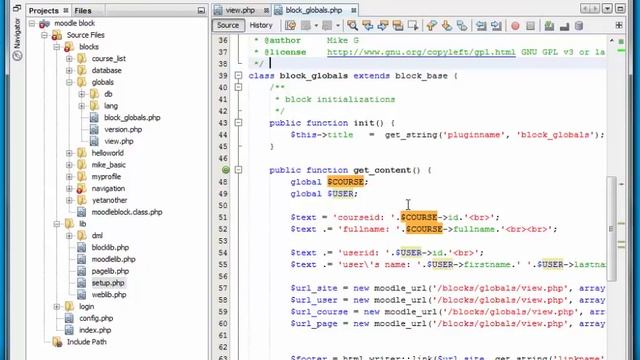Open the editor documents list dropdown

pos(607,9)
